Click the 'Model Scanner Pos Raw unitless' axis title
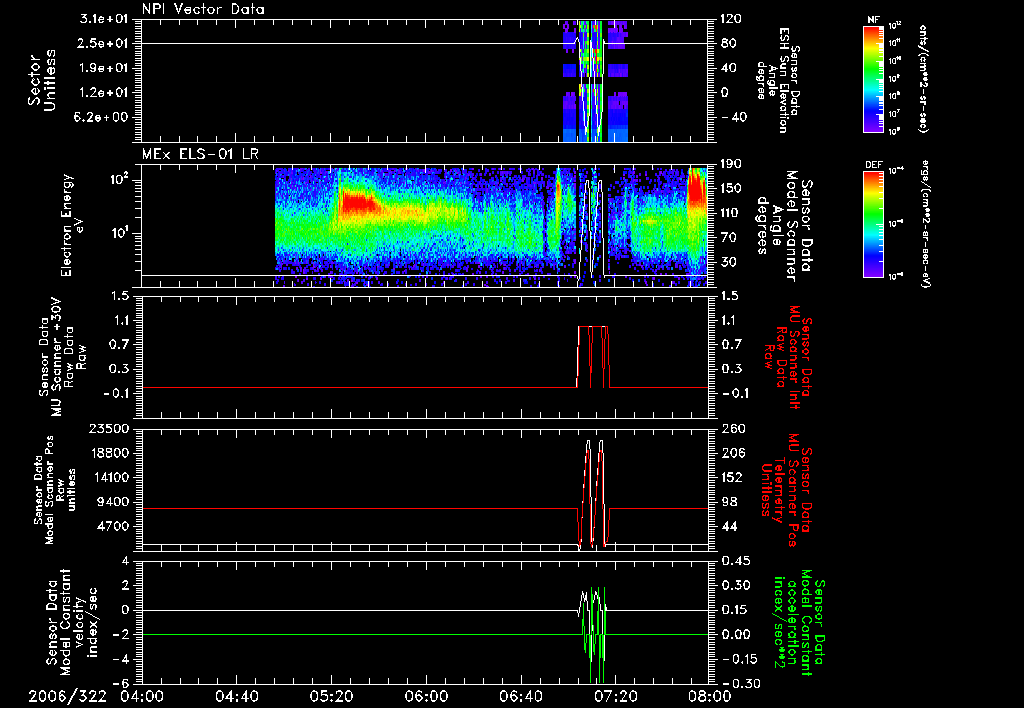 [54, 490]
